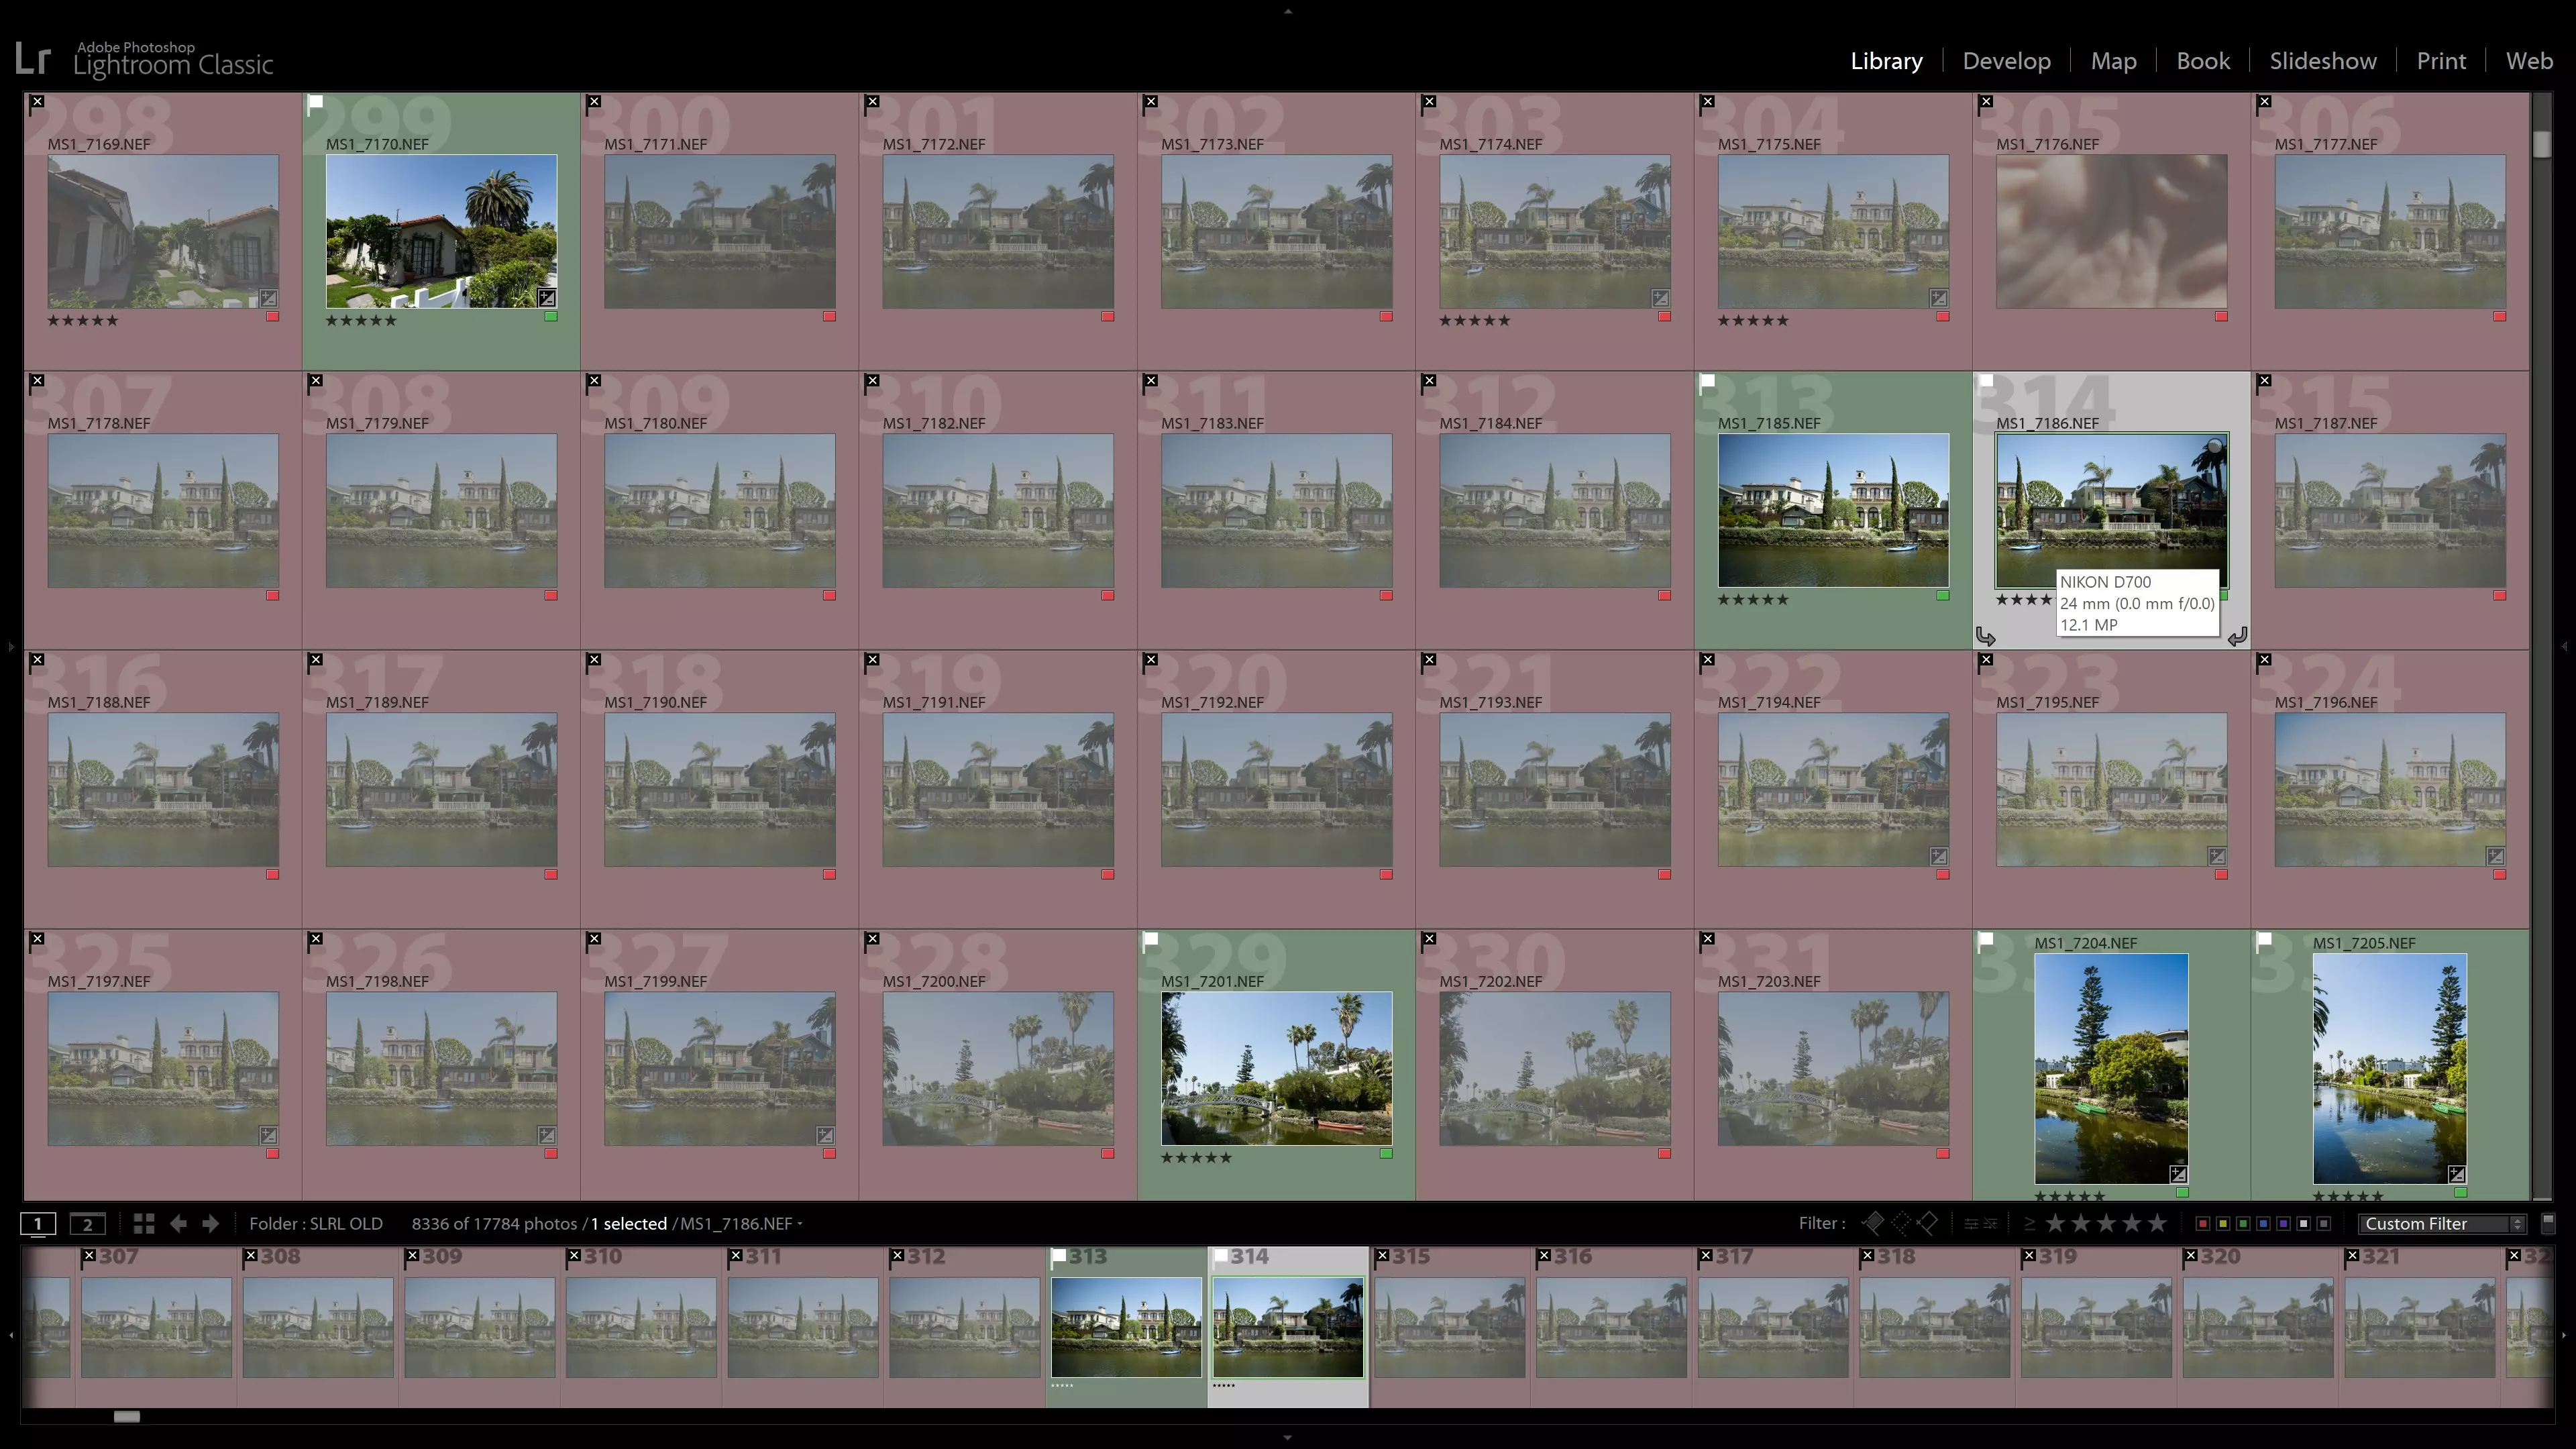
Task: Collapse the bottom filmstrip panel arrow
Action: [1287, 1438]
